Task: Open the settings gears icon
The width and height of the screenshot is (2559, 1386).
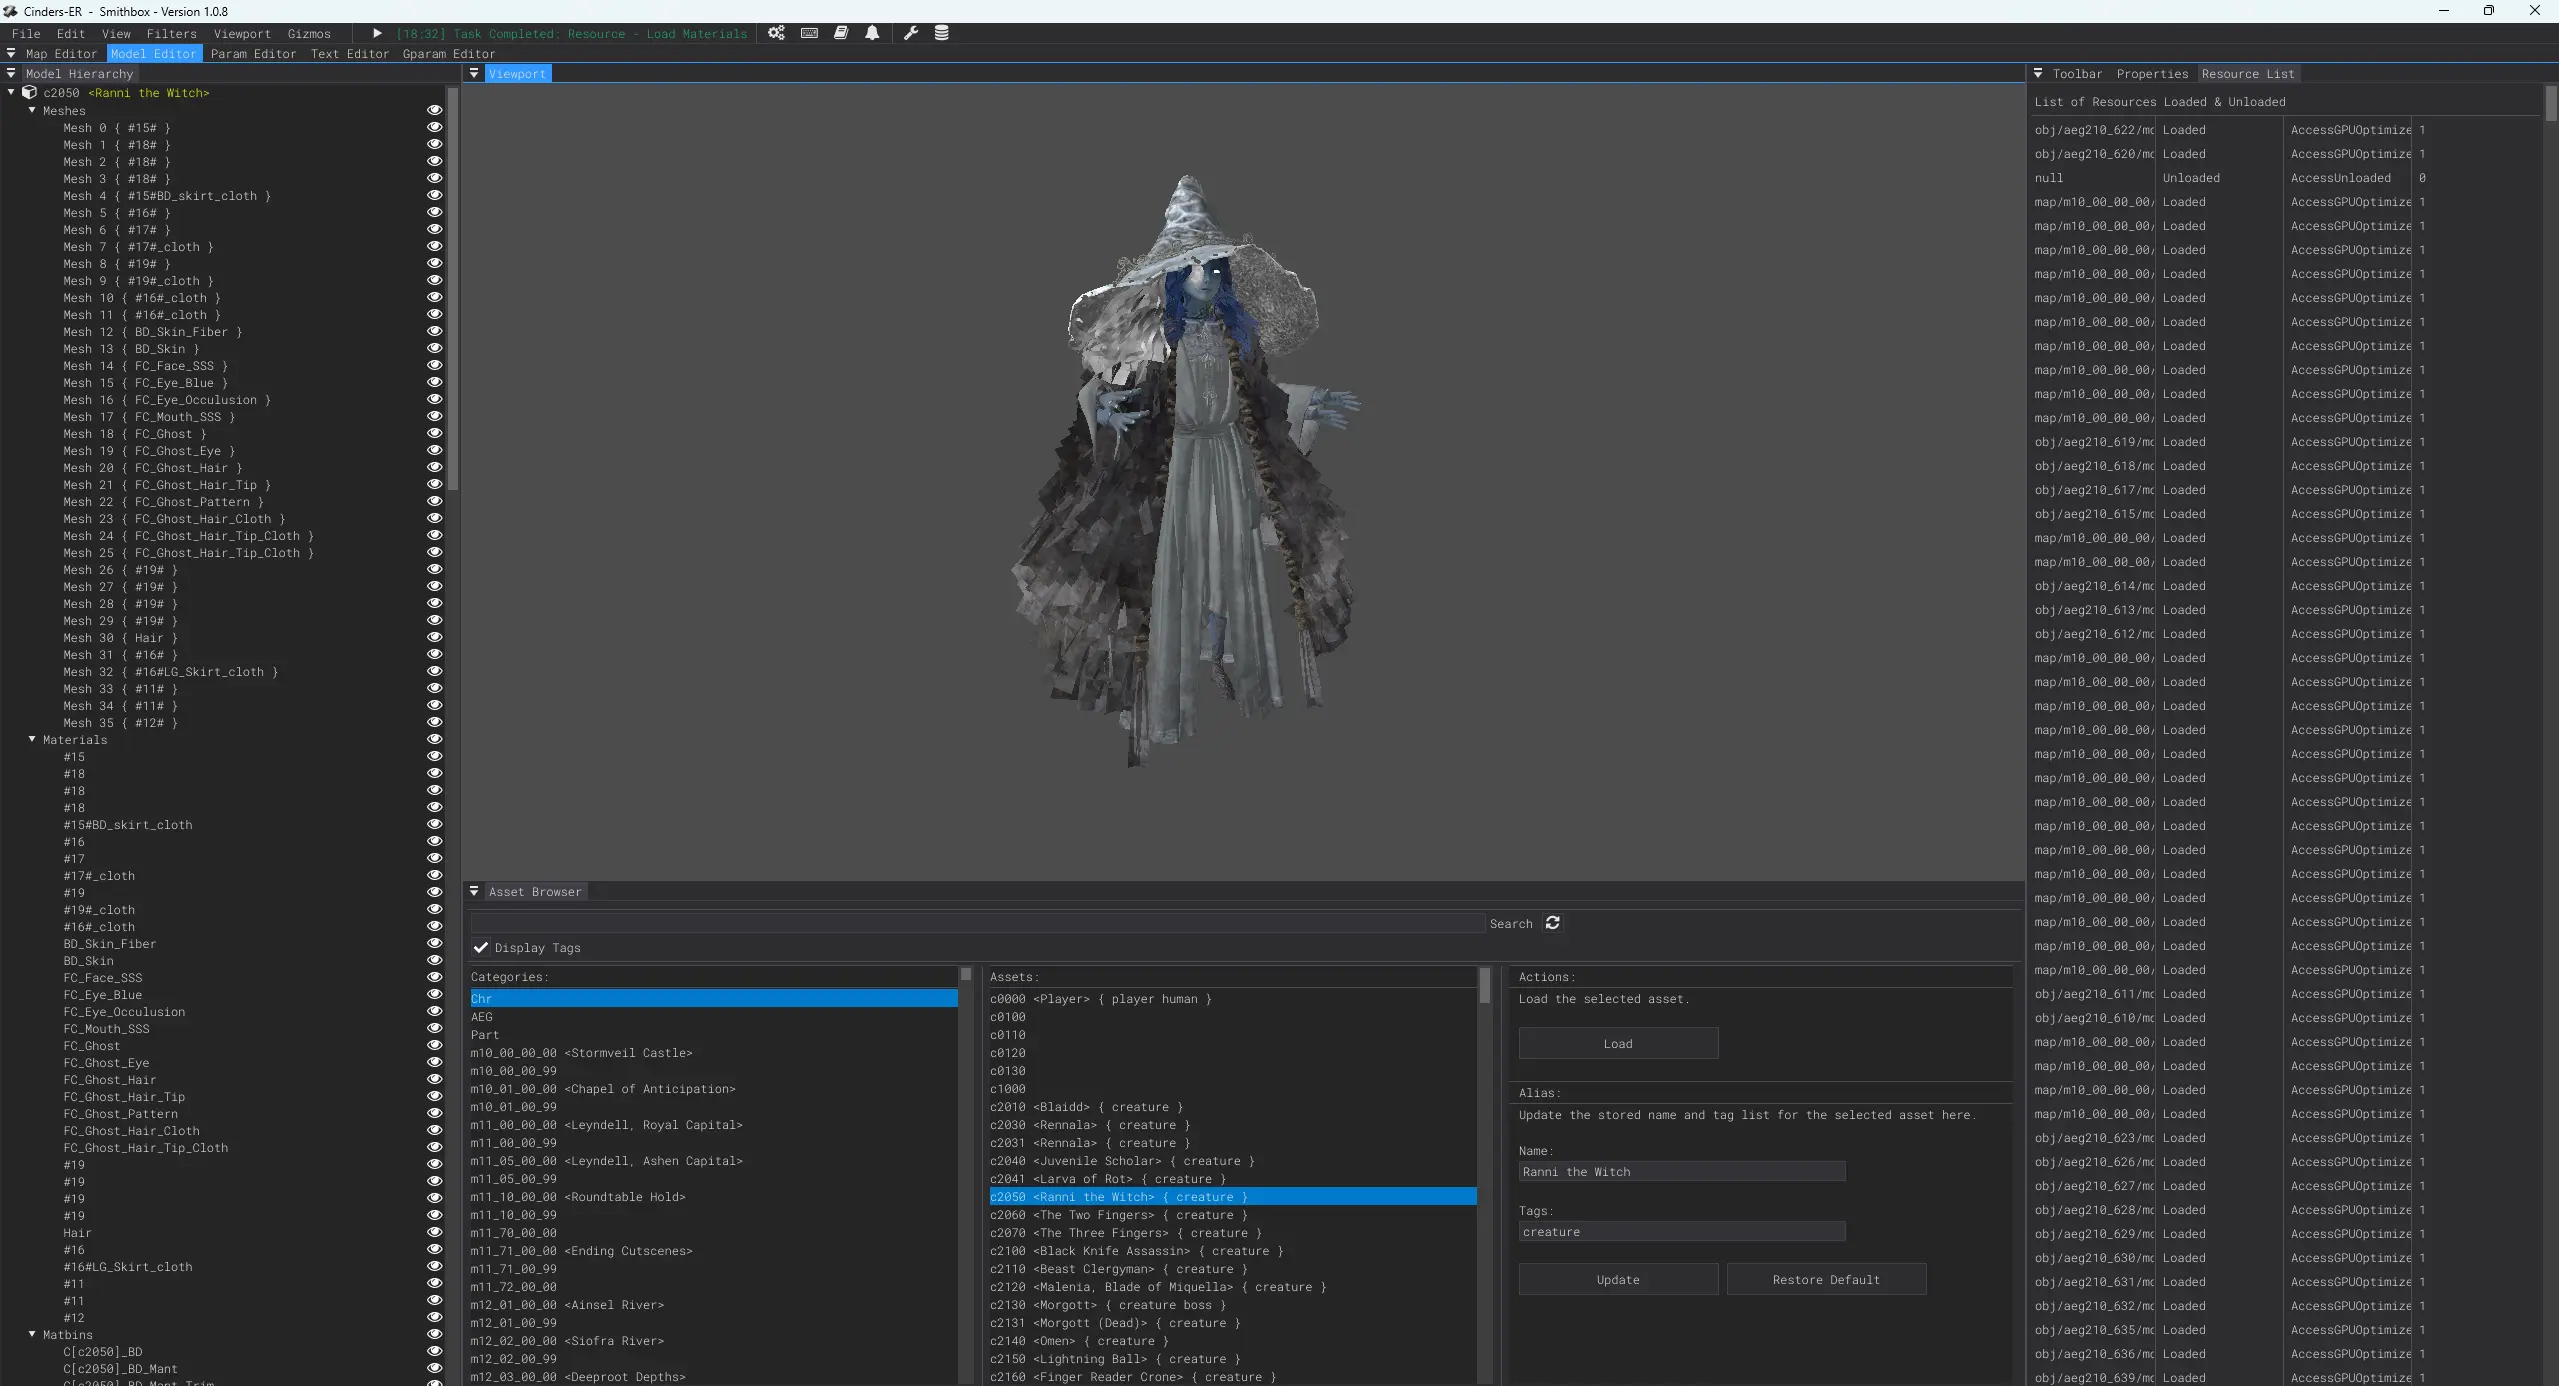Action: [776, 33]
